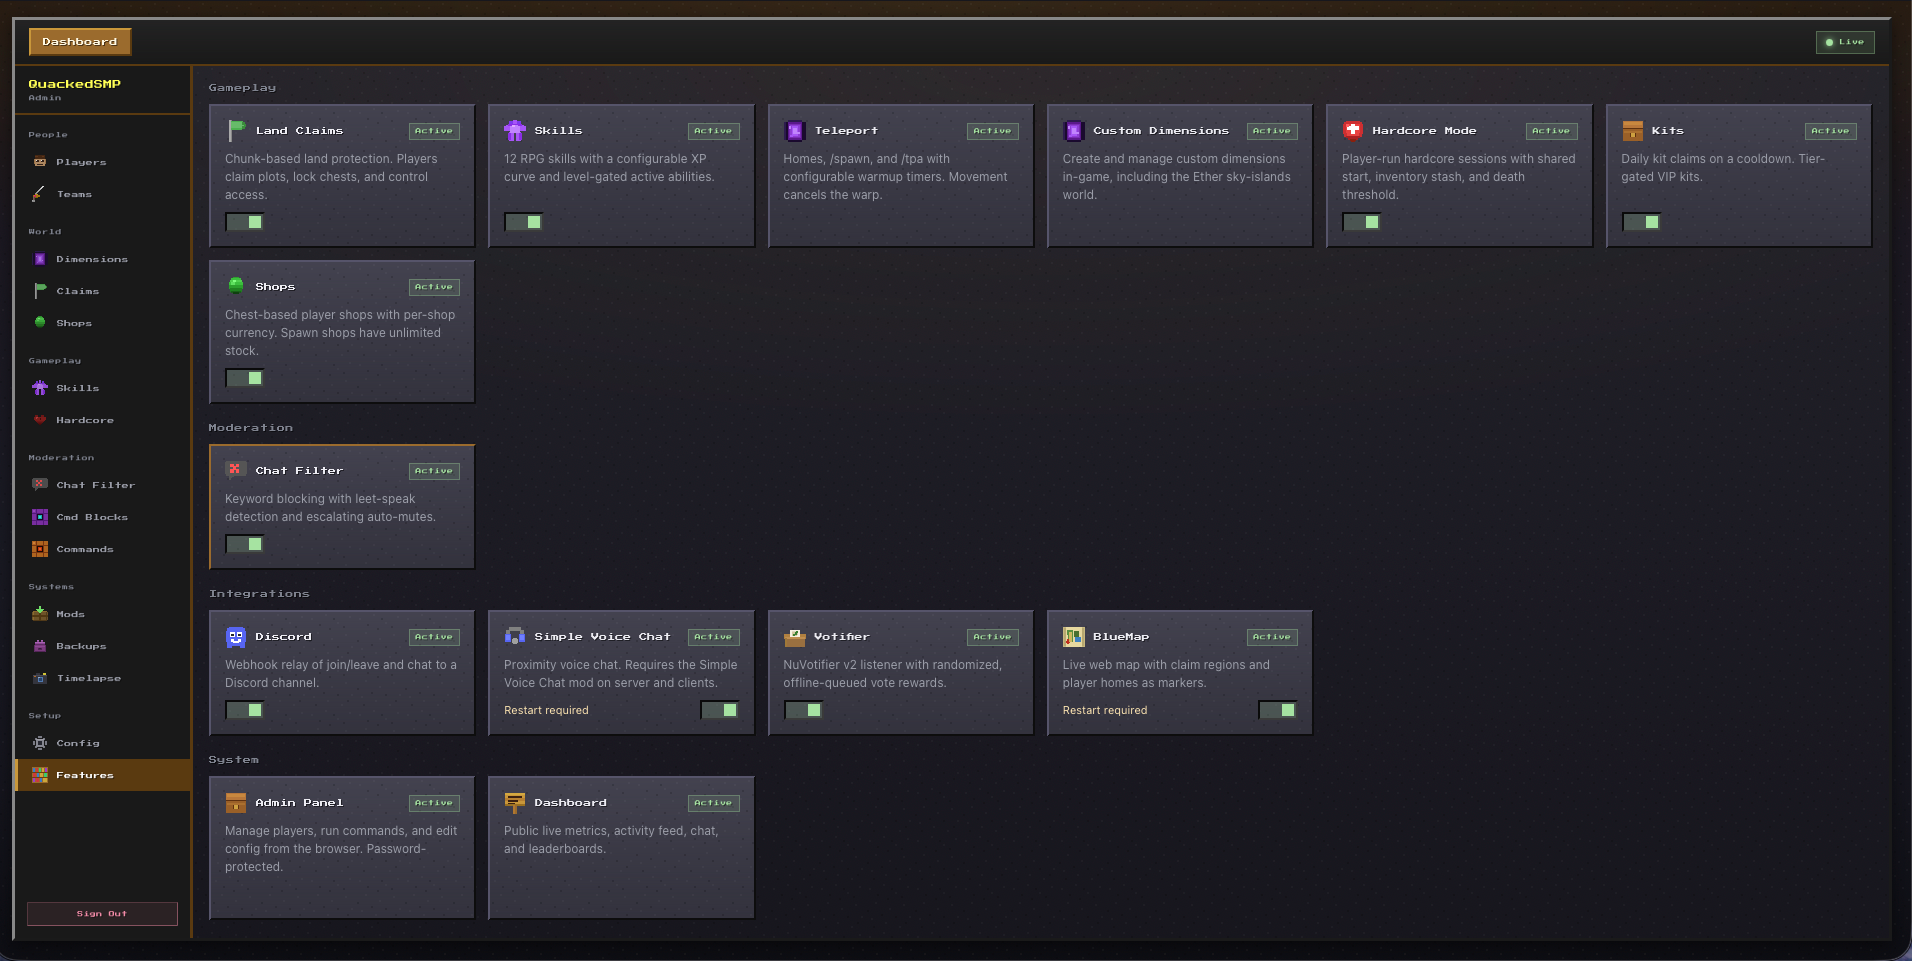Toggle the Chat Filter switch

coord(244,544)
